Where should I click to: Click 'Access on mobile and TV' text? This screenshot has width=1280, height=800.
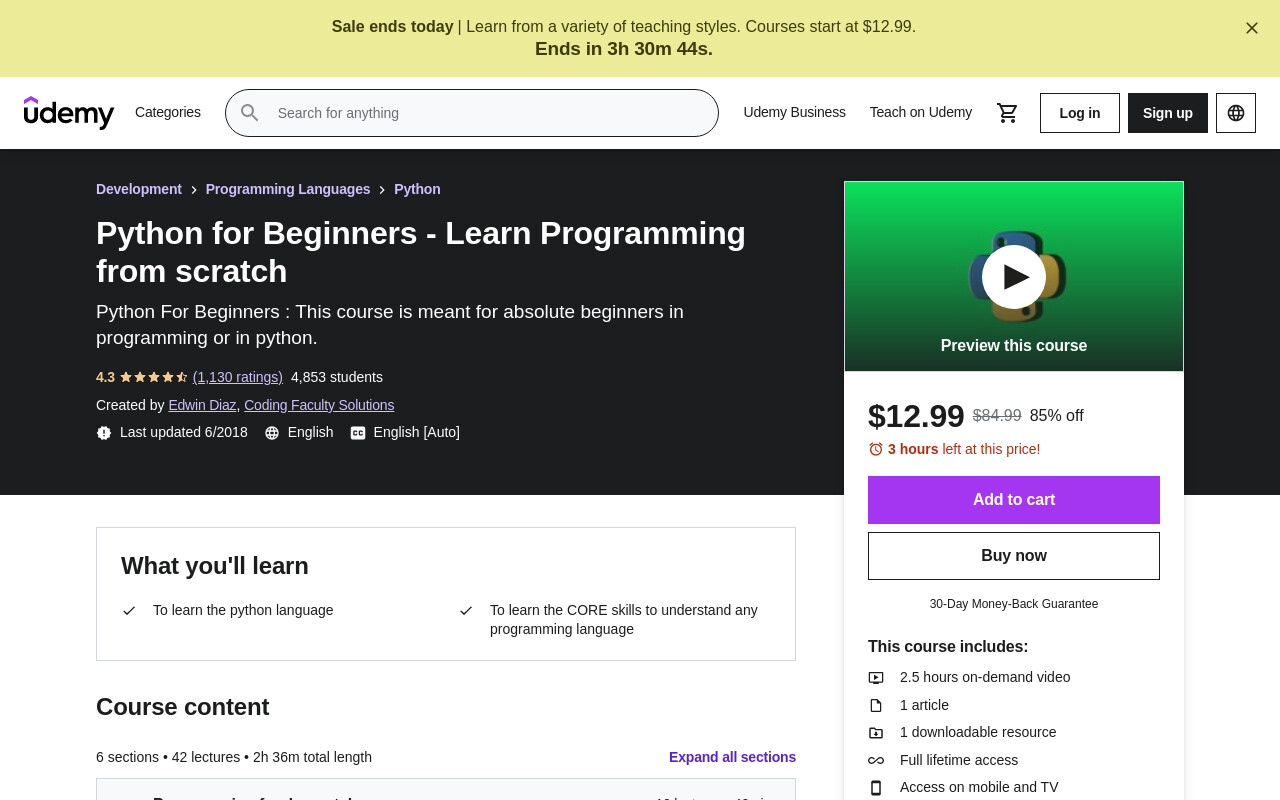pos(979,787)
